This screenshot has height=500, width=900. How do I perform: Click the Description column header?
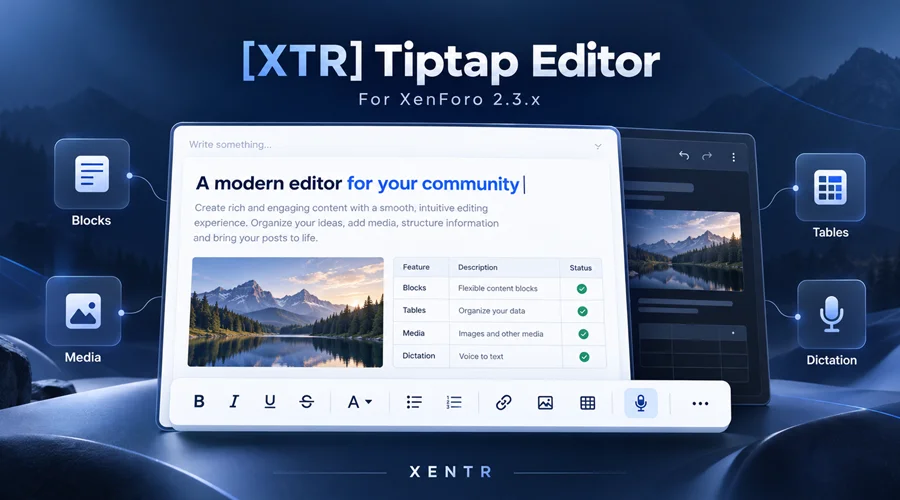coord(478,268)
